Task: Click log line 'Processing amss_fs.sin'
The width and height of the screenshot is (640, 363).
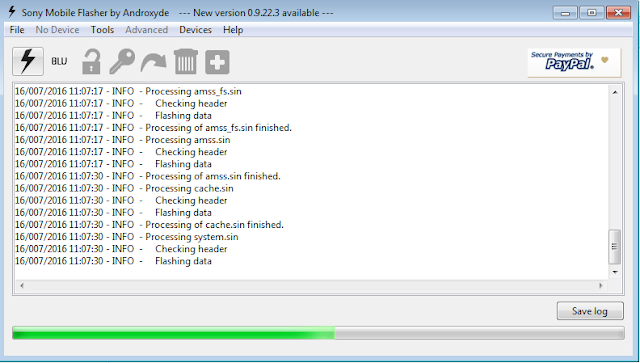Action: pyautogui.click(x=128, y=91)
